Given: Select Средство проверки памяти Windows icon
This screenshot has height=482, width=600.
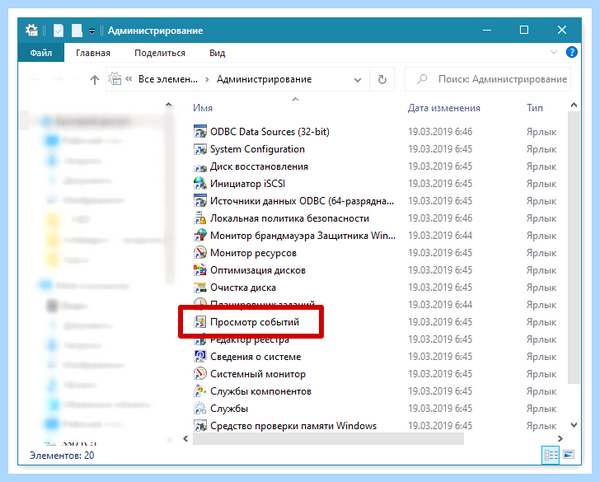Looking at the screenshot, I should (x=200, y=426).
